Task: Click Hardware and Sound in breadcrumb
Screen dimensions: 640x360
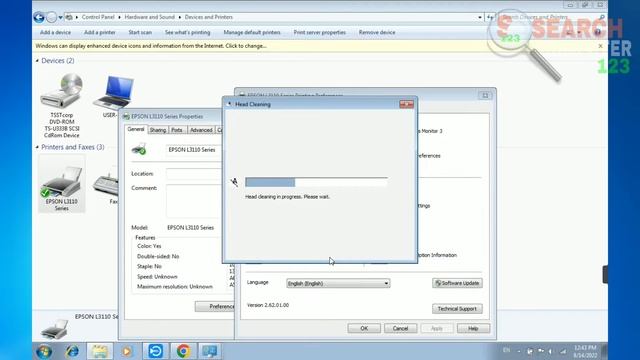Action: pyautogui.click(x=149, y=17)
